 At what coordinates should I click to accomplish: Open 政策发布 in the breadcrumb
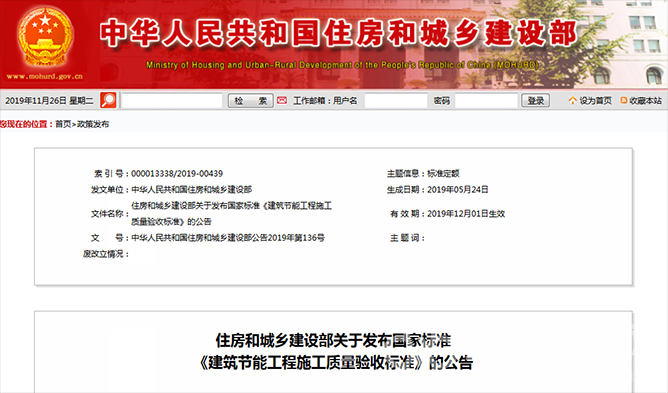93,124
